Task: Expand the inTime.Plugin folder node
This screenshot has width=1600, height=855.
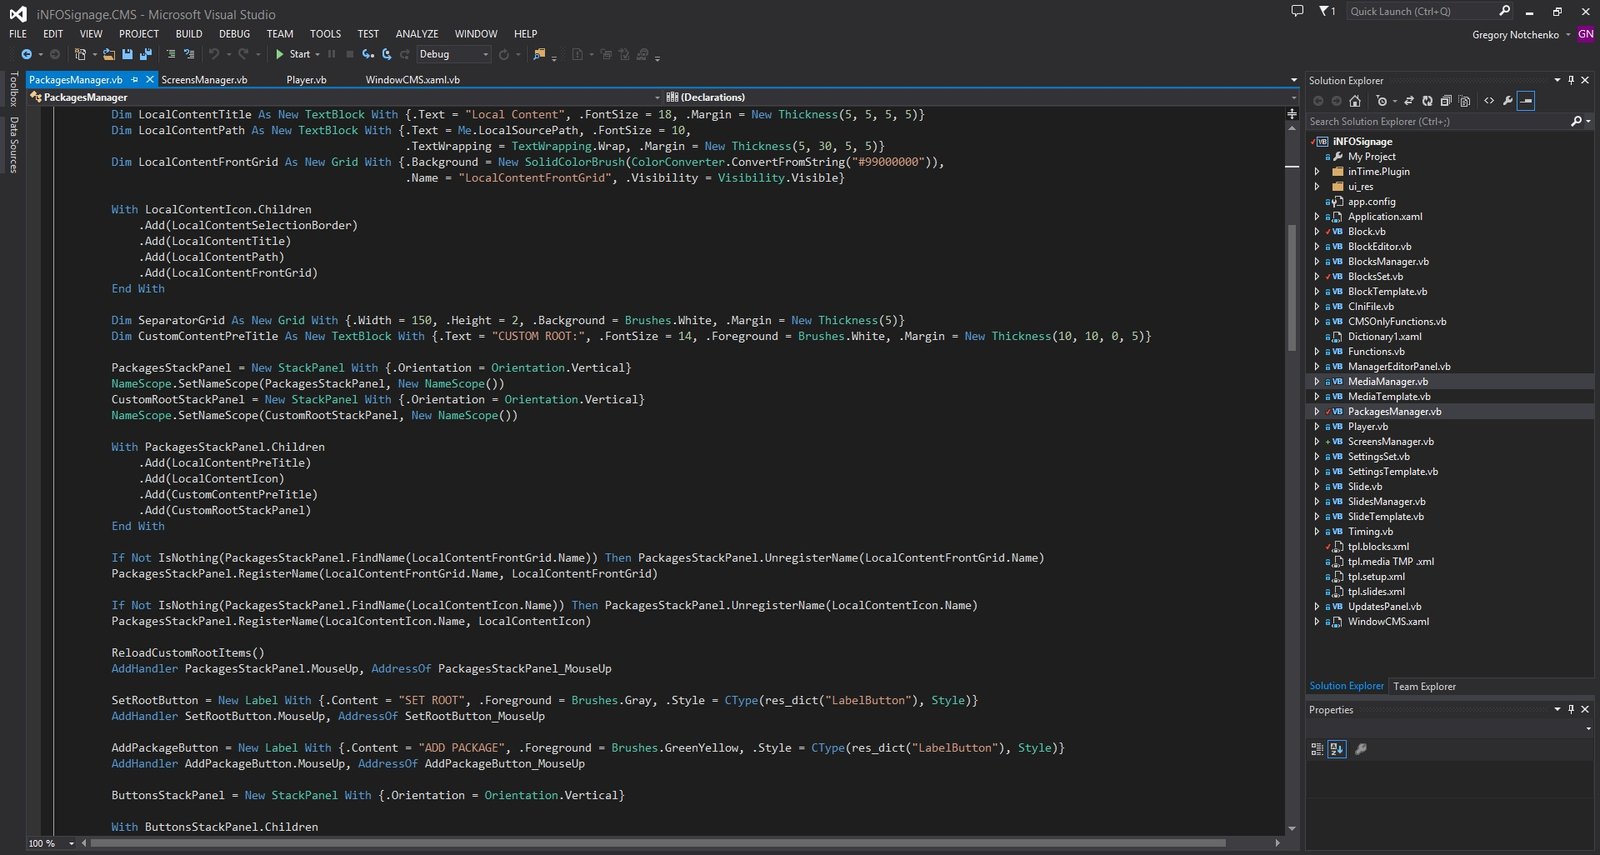Action: 1317,172
